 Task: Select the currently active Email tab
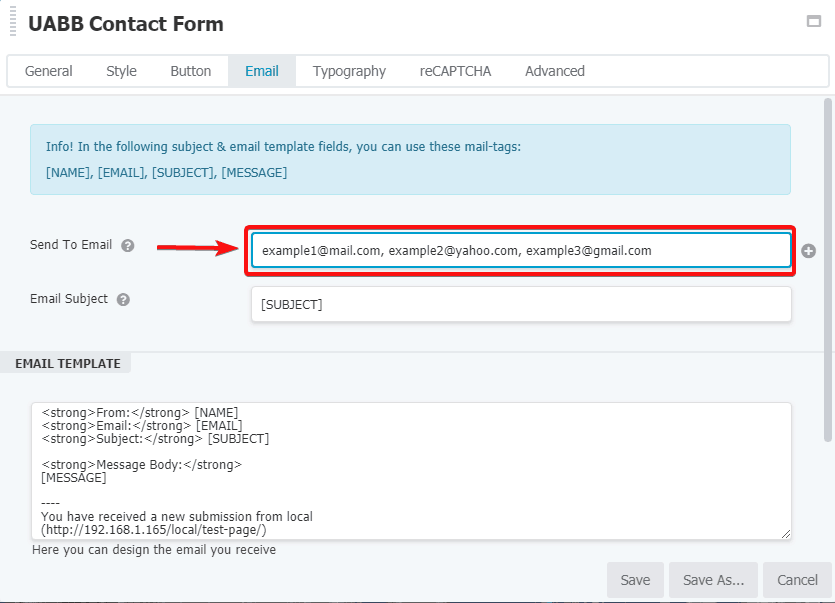coord(261,71)
